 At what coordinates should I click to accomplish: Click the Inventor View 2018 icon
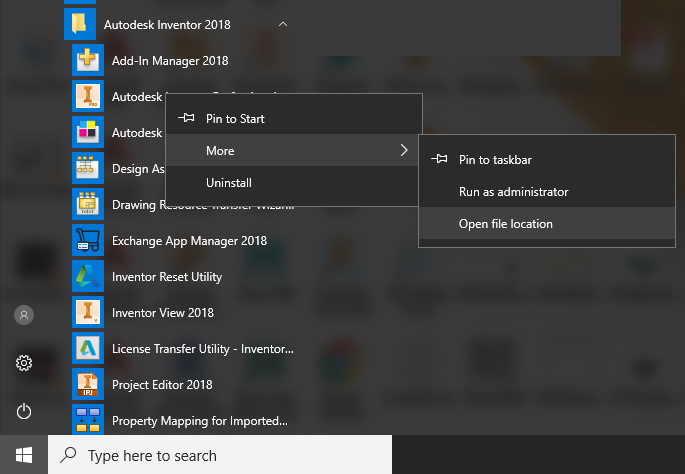click(88, 312)
